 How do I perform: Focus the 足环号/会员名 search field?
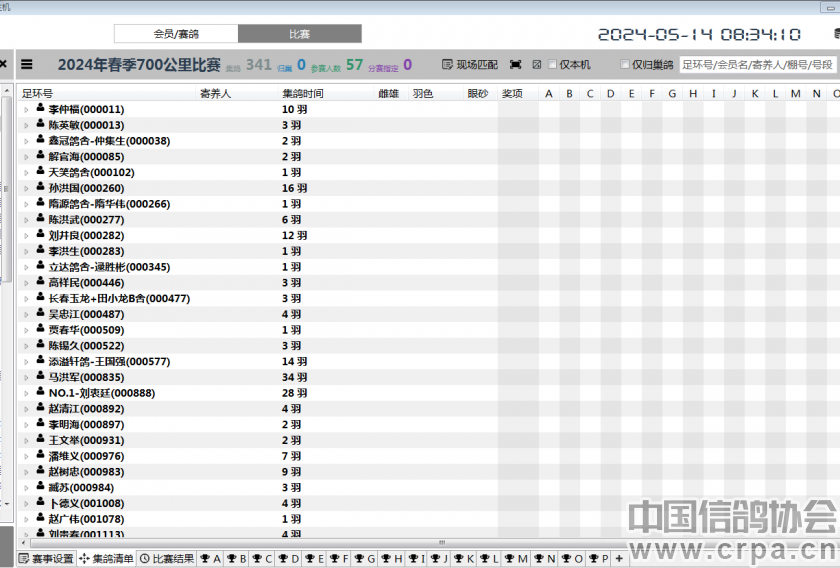[758, 65]
